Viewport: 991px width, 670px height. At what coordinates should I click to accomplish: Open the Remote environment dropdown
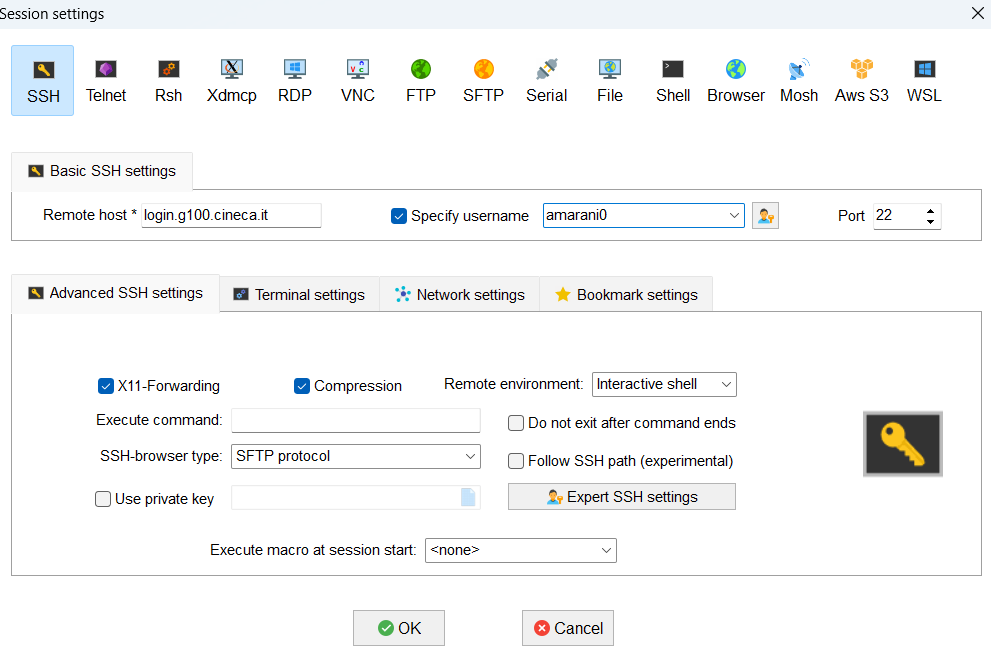click(x=726, y=384)
